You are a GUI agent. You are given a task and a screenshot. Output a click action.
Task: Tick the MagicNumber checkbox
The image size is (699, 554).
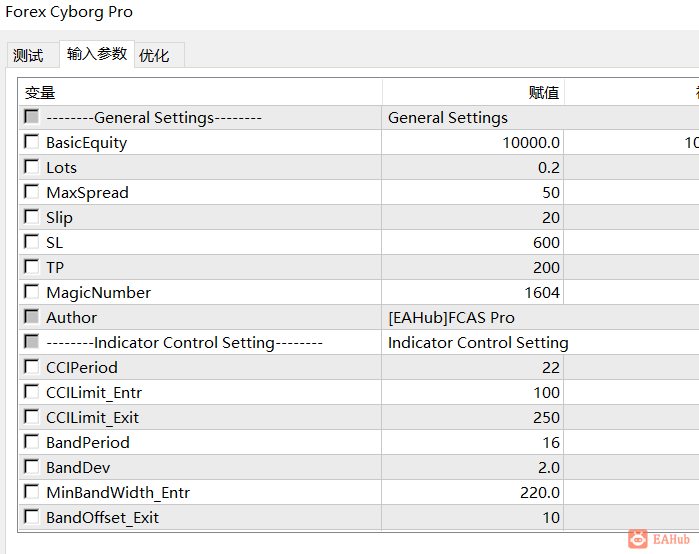pos(32,292)
